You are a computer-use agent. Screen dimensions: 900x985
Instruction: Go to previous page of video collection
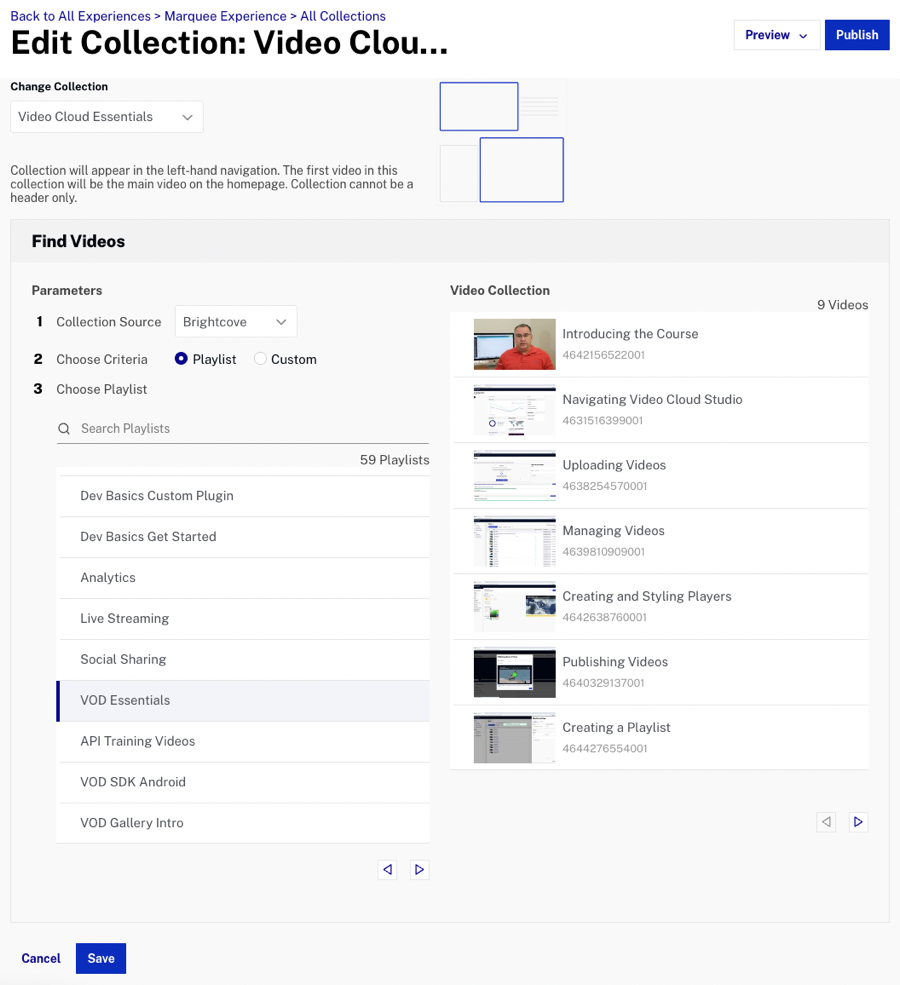click(x=826, y=822)
